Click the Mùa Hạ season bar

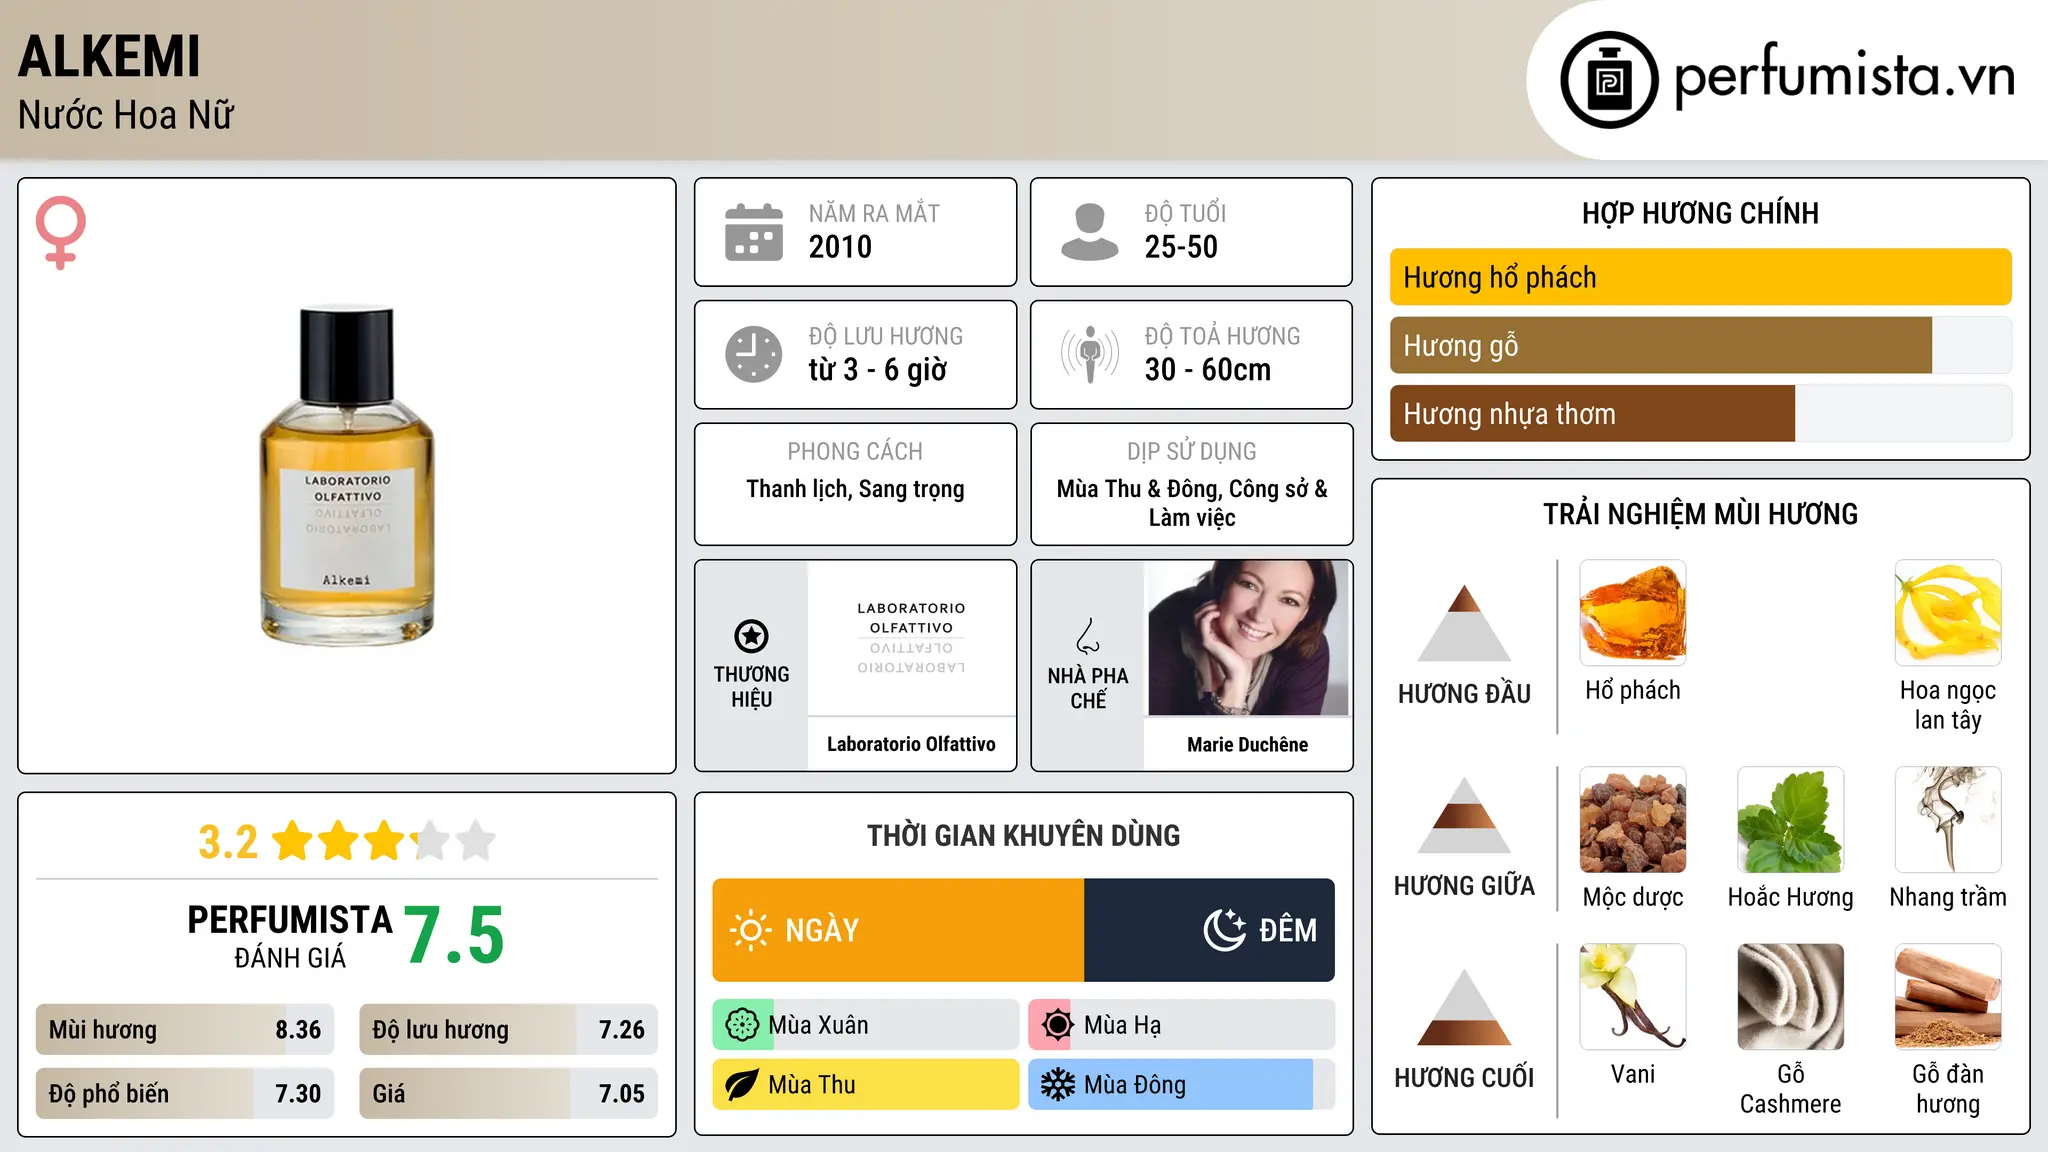pos(1182,1025)
